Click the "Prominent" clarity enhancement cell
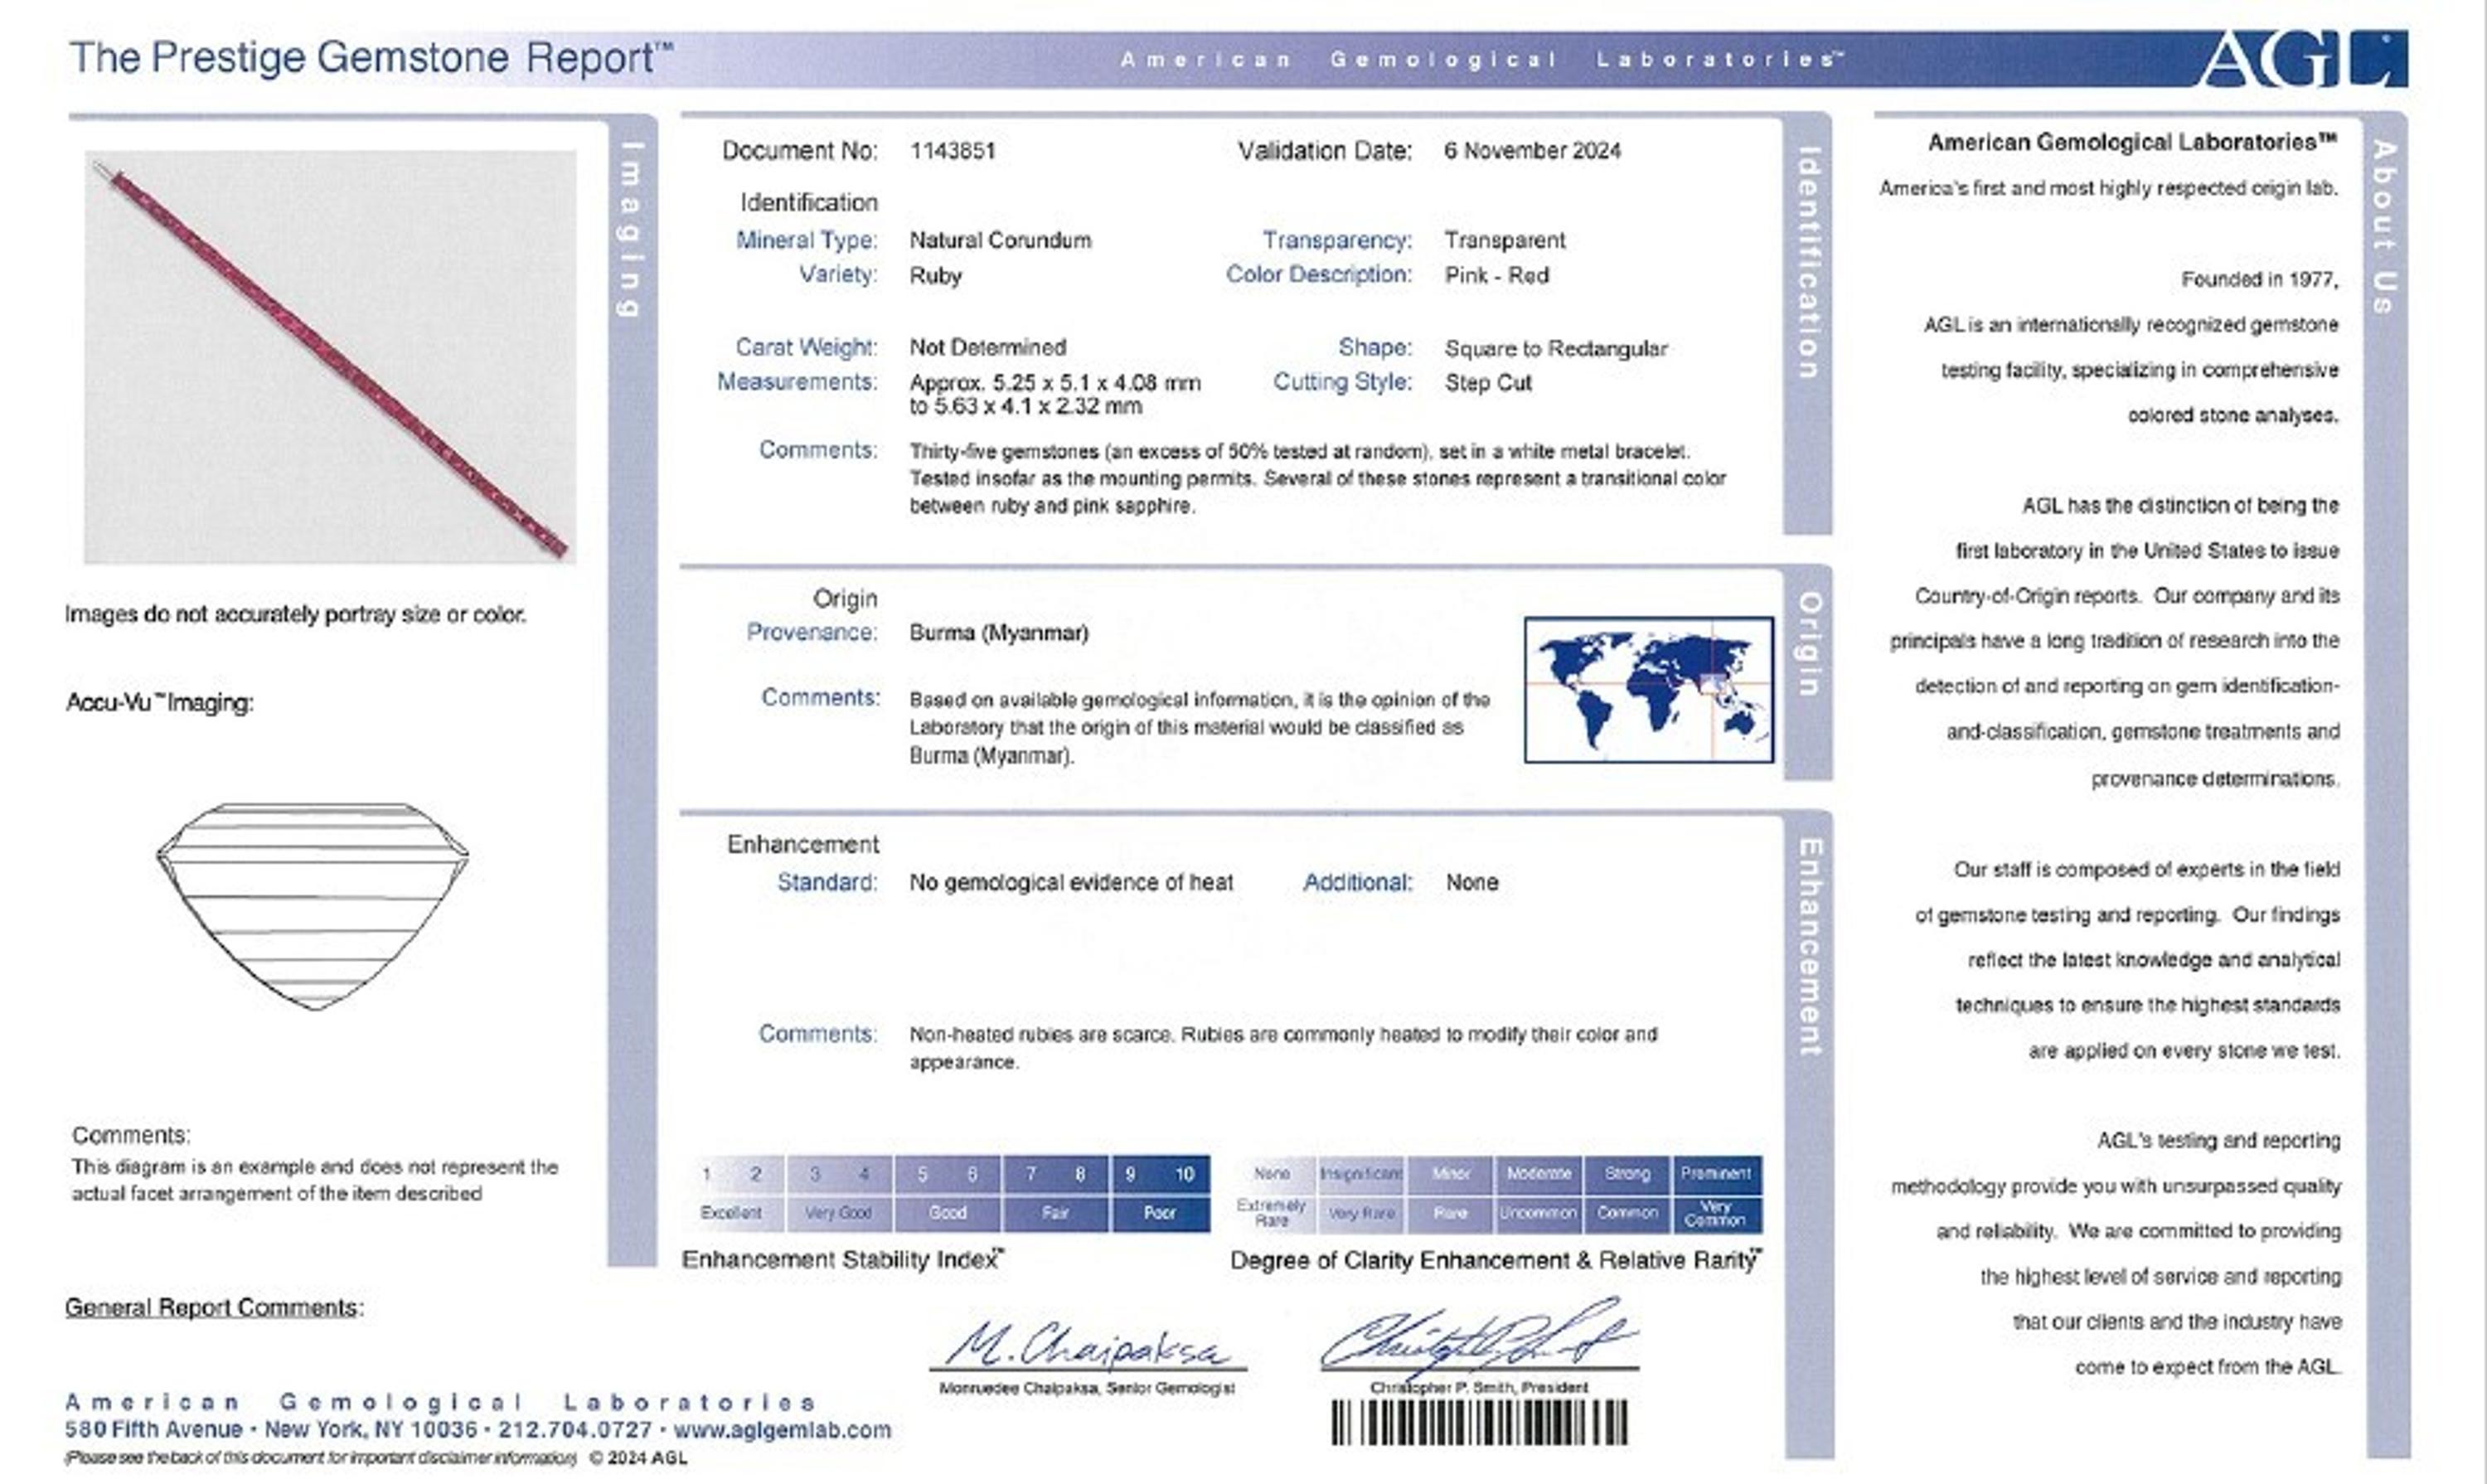Image resolution: width=2487 pixels, height=1484 pixels. coord(1717,1174)
